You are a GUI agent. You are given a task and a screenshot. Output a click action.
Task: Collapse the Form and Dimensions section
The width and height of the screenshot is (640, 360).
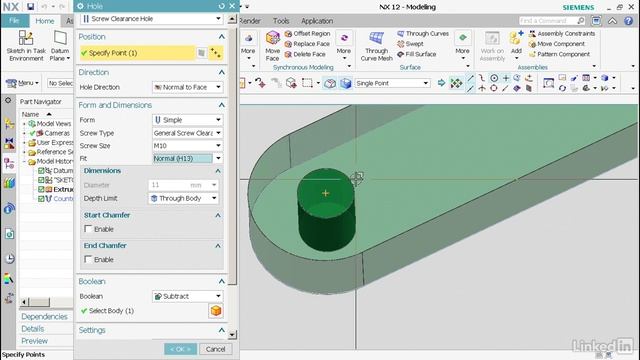pos(222,105)
